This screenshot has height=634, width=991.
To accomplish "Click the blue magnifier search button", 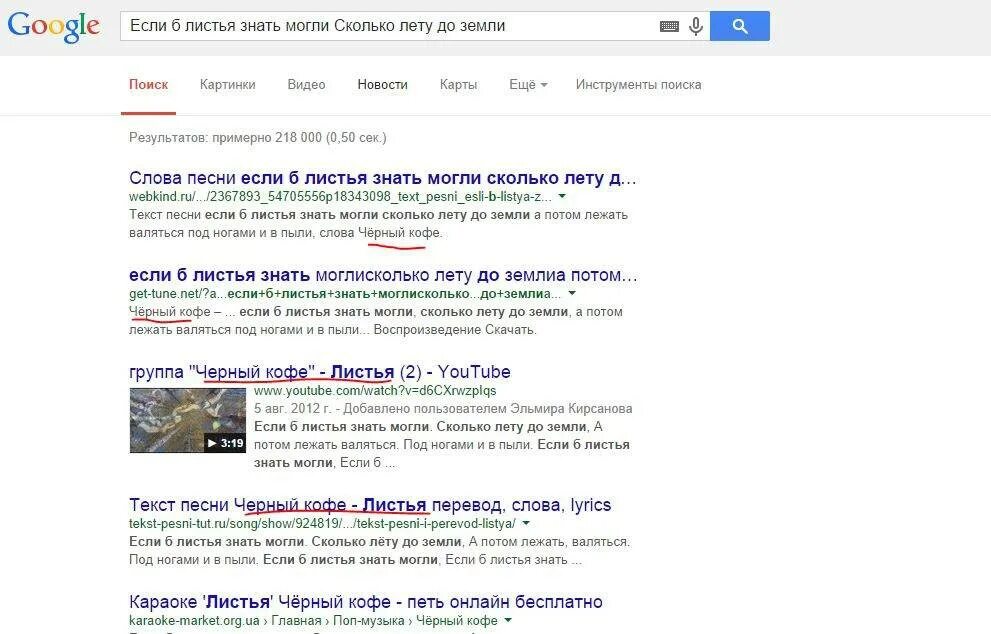I will coord(739,26).
